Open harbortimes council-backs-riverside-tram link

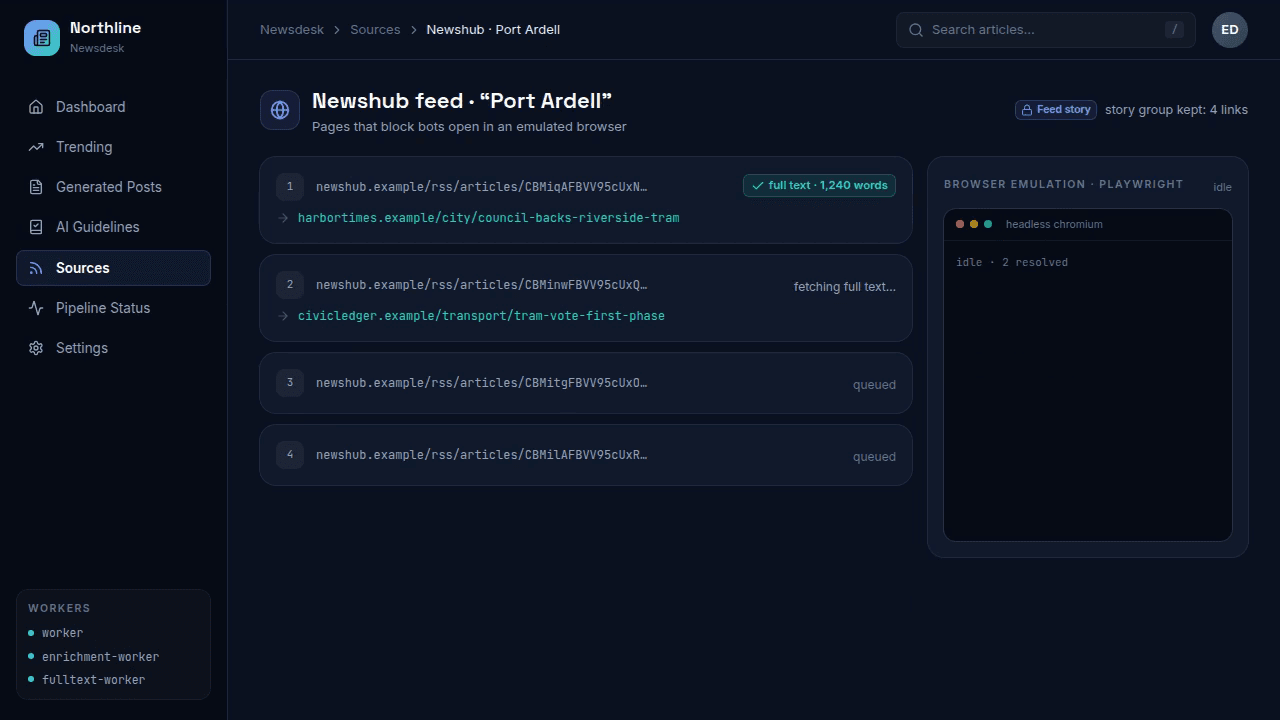(x=489, y=218)
